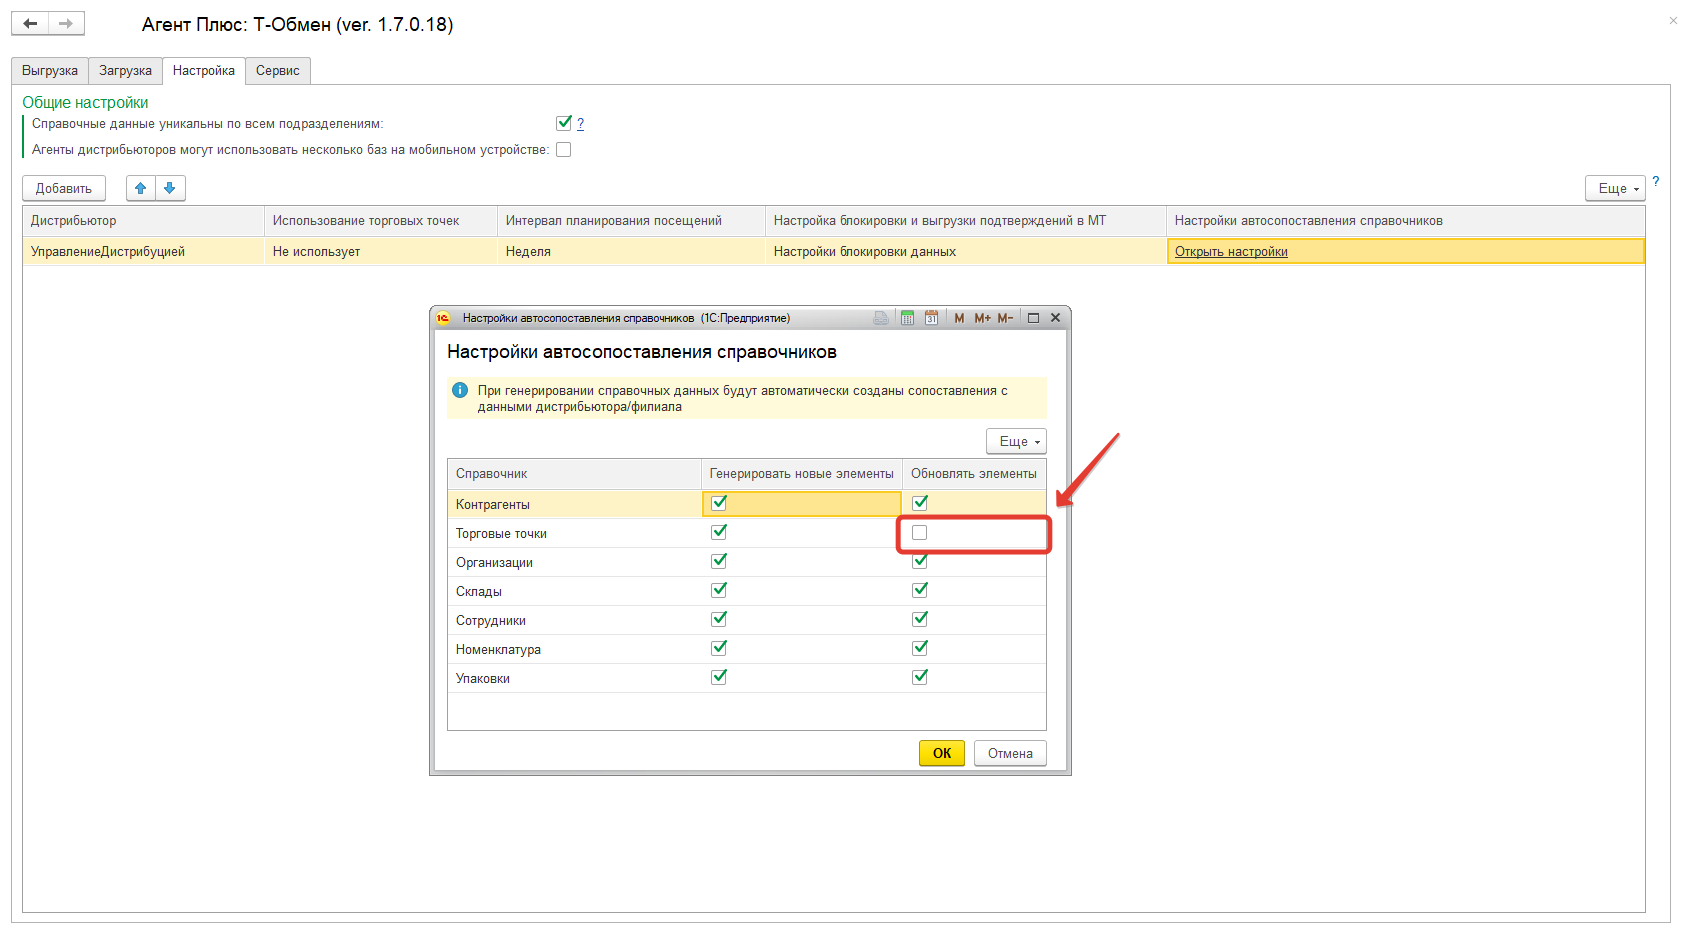Cancel dialog with the Отмена button
The image size is (1686, 925).
pos(1010,753)
